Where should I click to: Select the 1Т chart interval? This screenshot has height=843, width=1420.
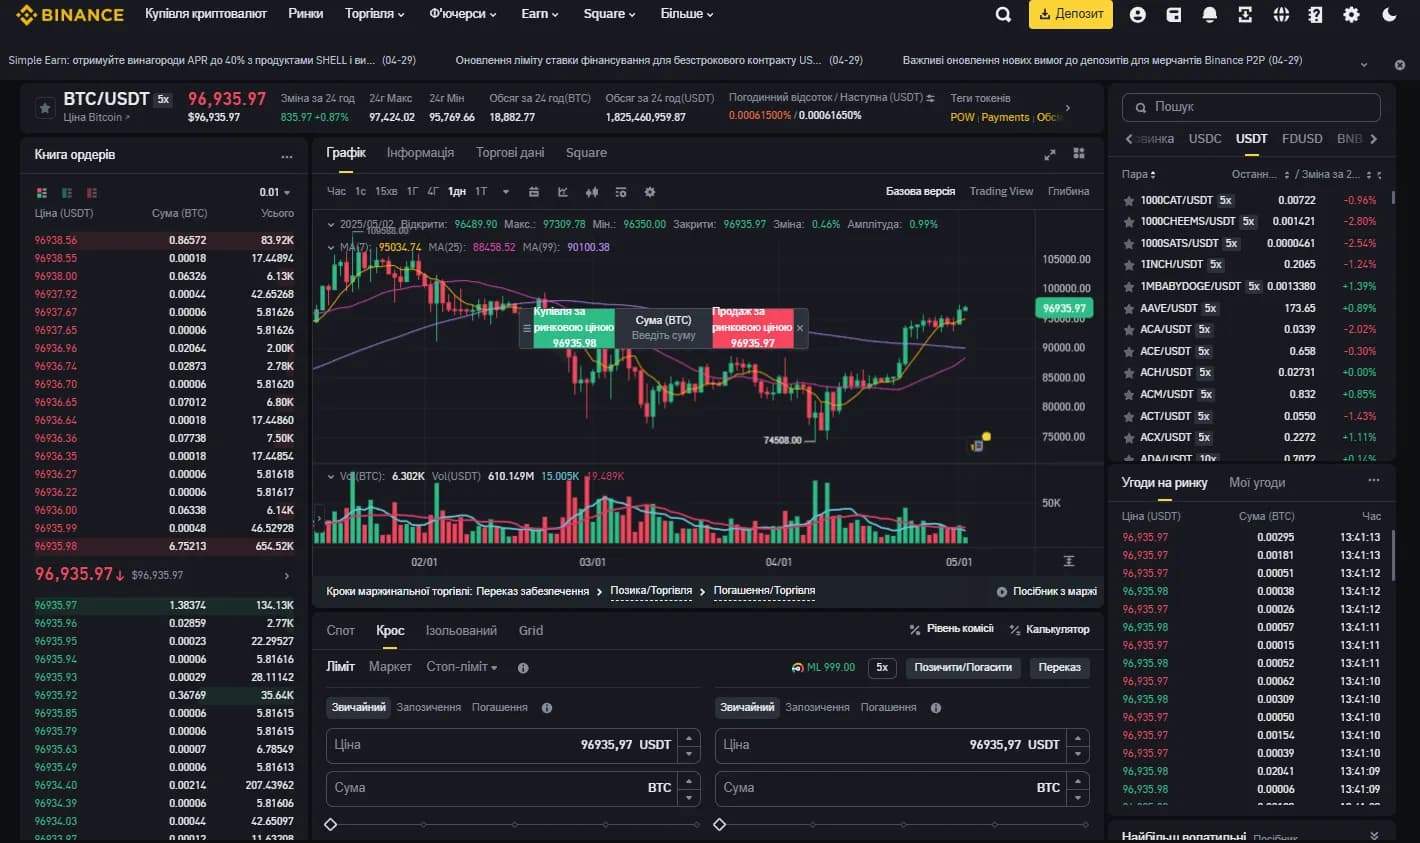(481, 191)
